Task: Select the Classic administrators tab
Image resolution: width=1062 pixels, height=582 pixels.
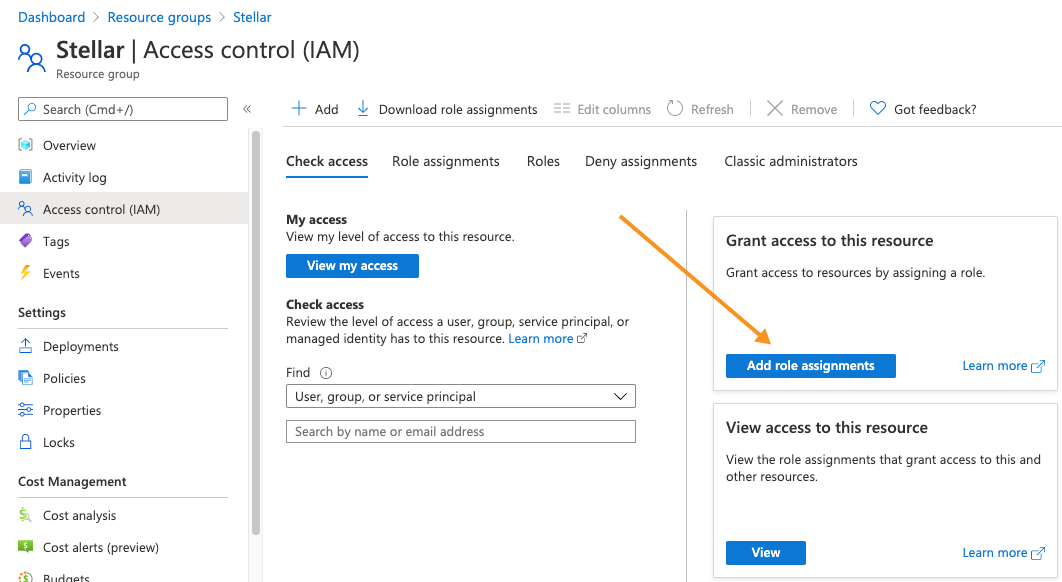Action: [x=790, y=161]
